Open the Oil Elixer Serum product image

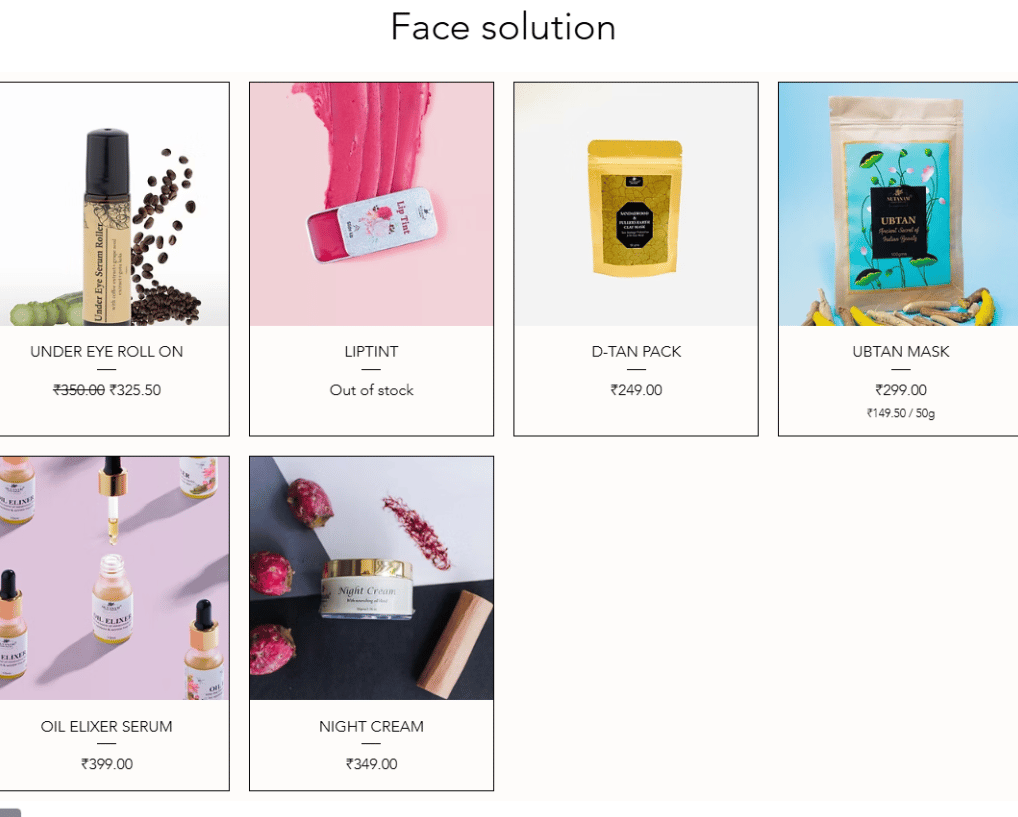pos(114,578)
